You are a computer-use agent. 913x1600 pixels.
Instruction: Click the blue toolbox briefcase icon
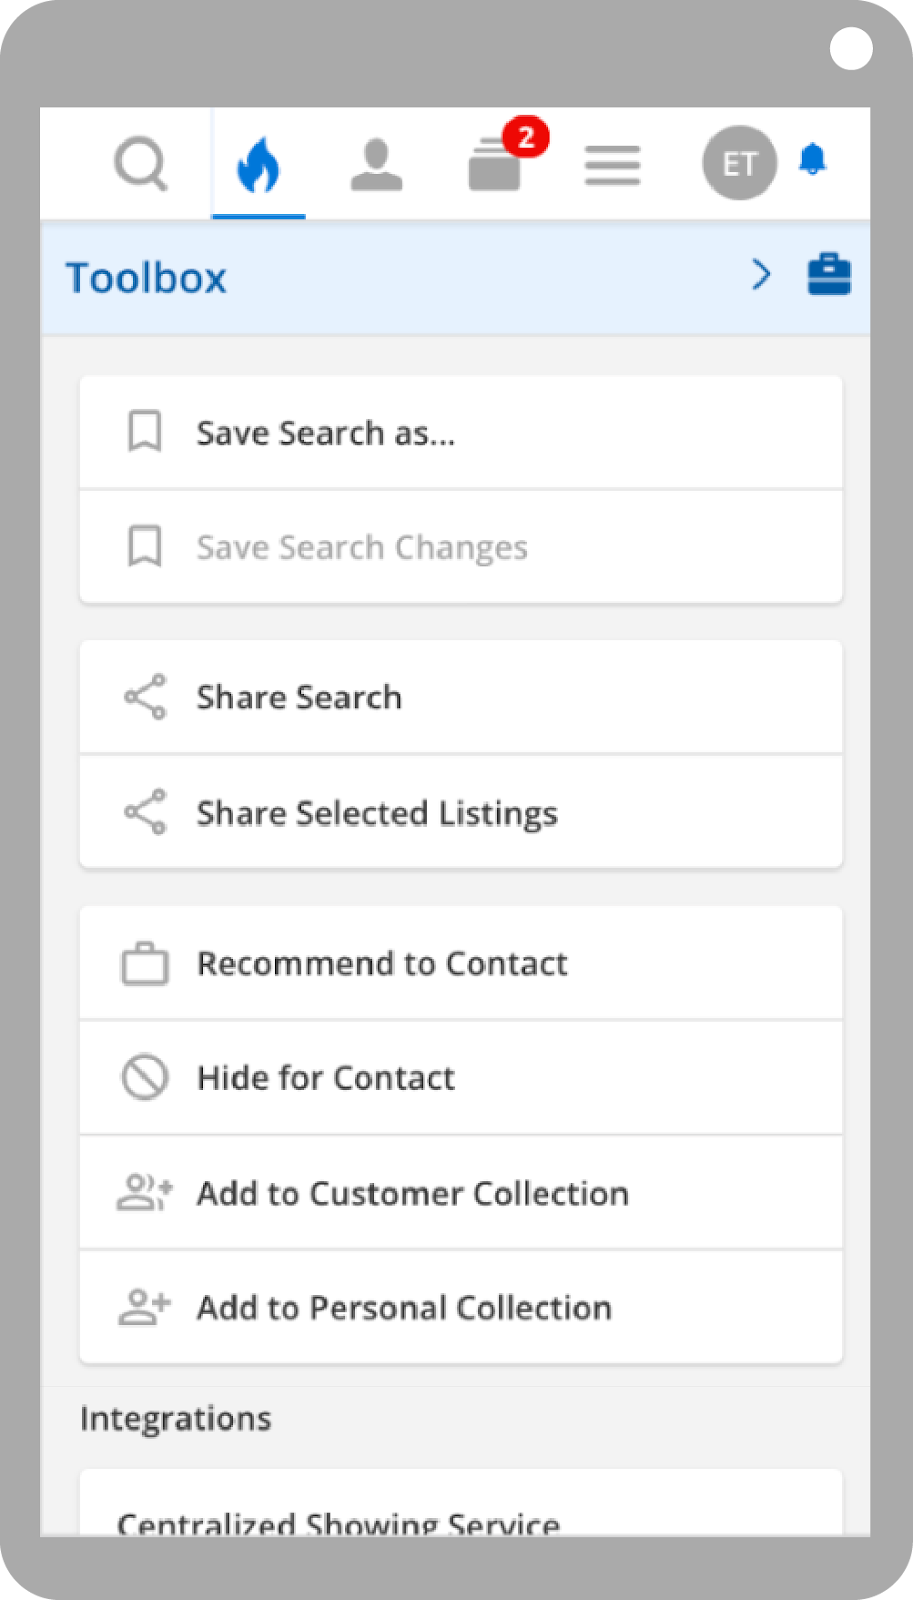point(829,275)
